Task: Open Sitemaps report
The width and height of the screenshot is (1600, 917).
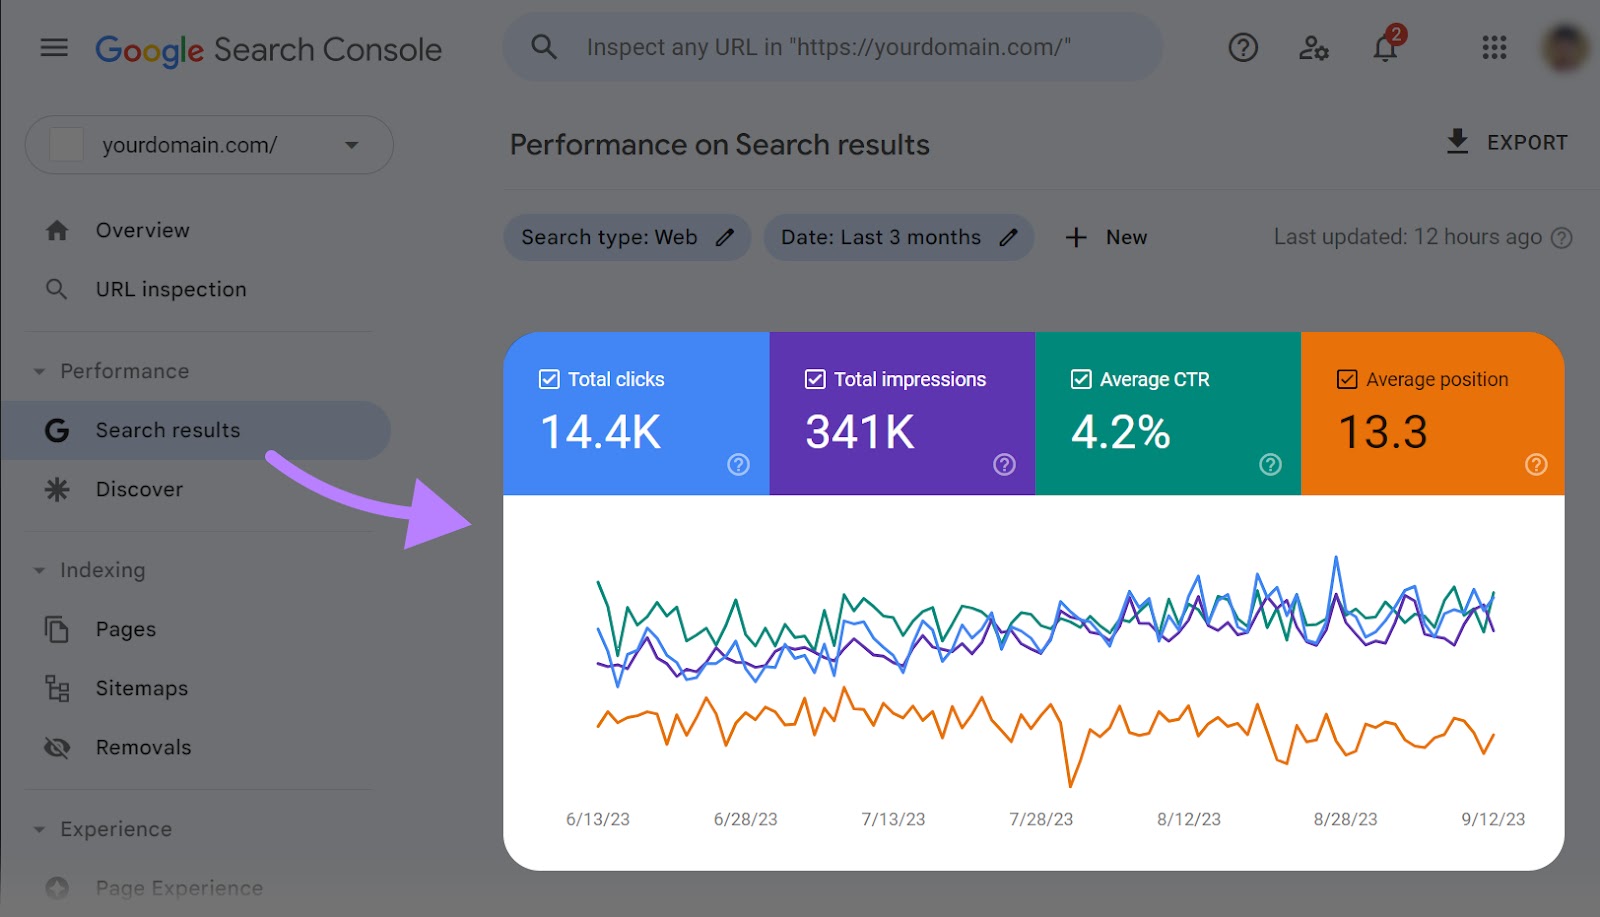Action: coord(141,688)
